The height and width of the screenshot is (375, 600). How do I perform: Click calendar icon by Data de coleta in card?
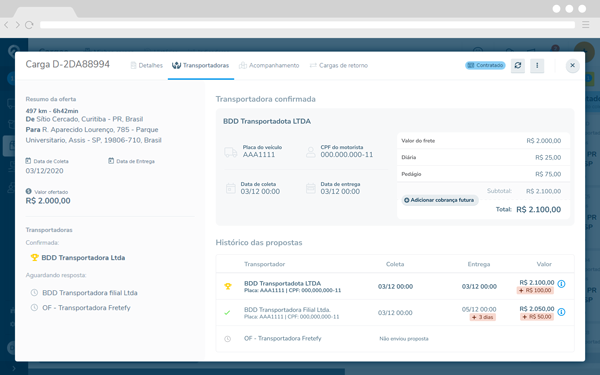coord(231,188)
